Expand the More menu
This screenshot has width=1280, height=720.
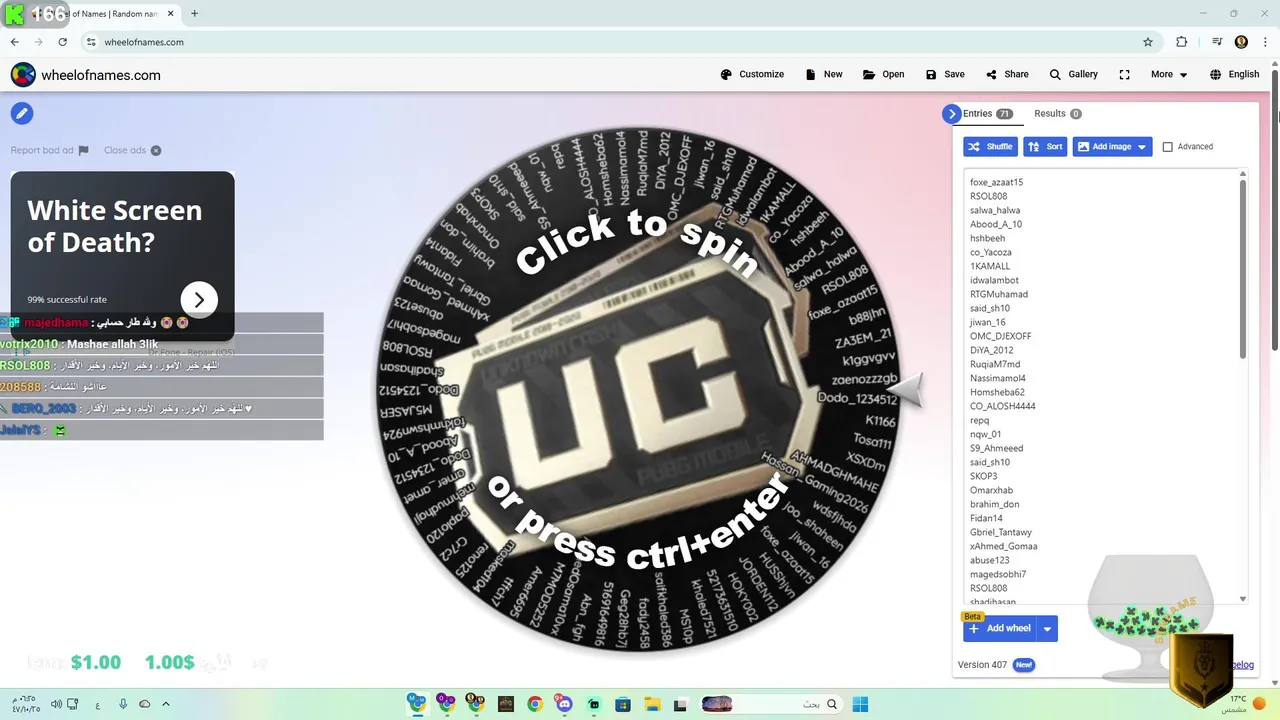[1169, 74]
